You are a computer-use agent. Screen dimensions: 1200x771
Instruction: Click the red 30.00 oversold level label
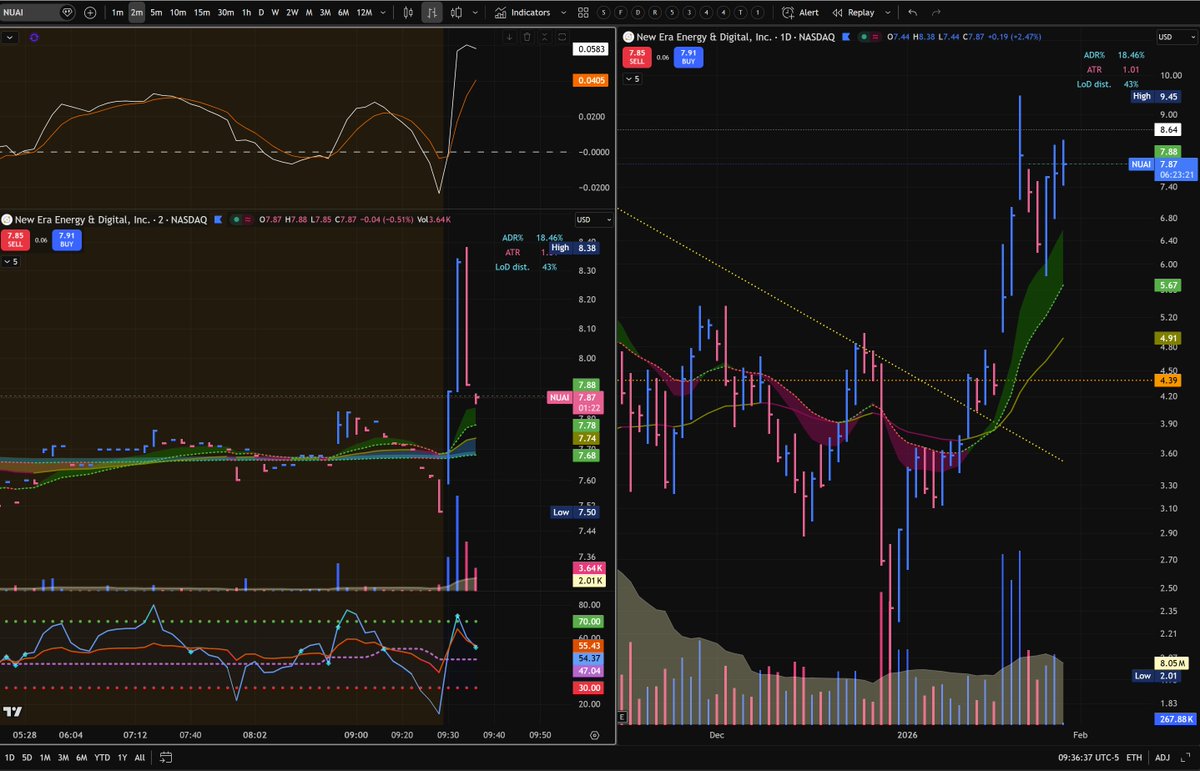tap(586, 687)
